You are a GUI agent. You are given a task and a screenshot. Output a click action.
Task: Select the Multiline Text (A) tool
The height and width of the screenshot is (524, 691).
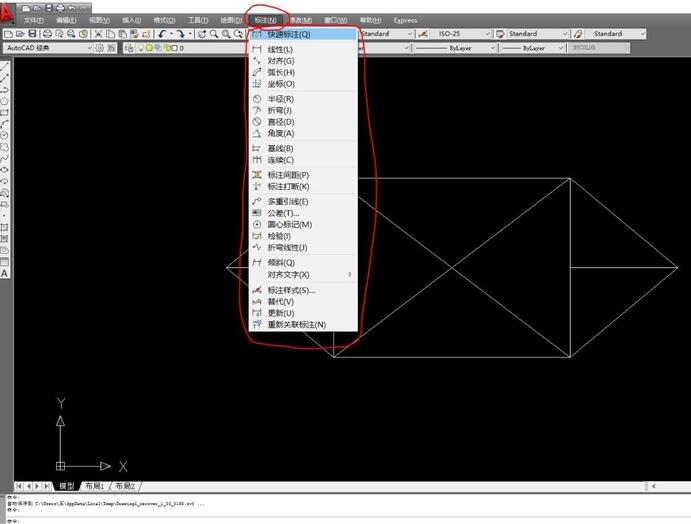[x=4, y=273]
